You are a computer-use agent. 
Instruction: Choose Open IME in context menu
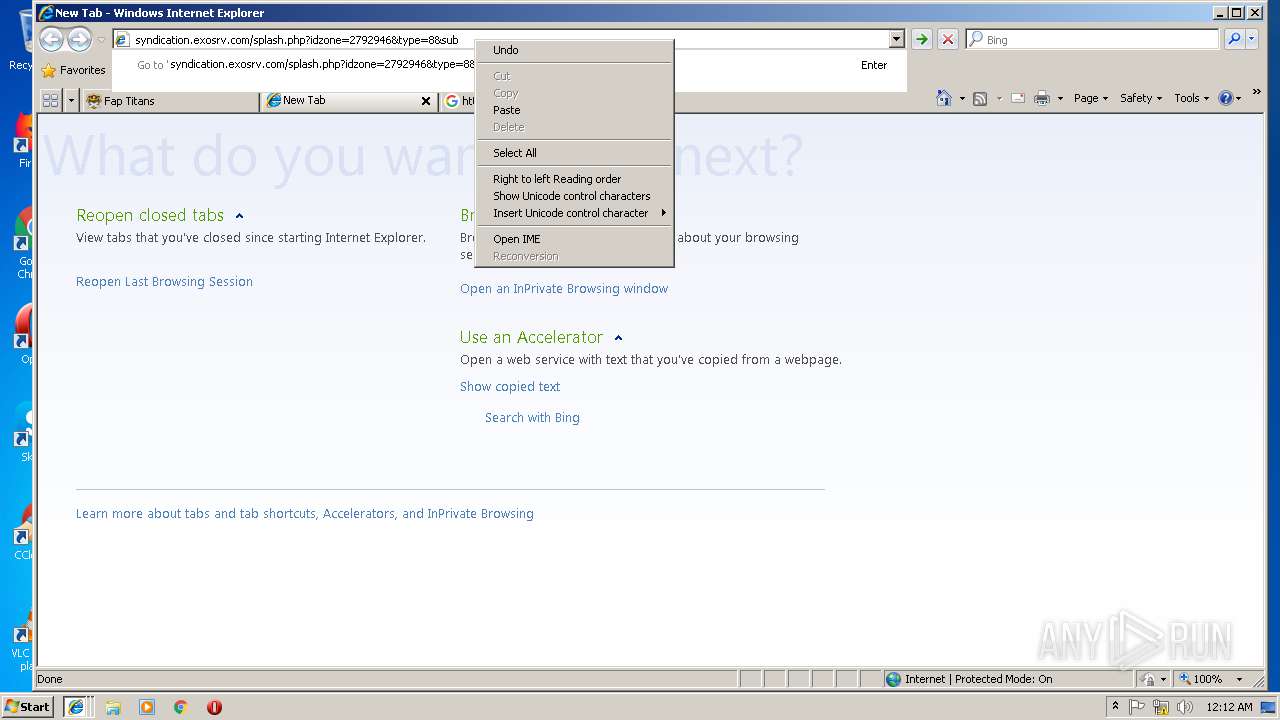click(574, 239)
